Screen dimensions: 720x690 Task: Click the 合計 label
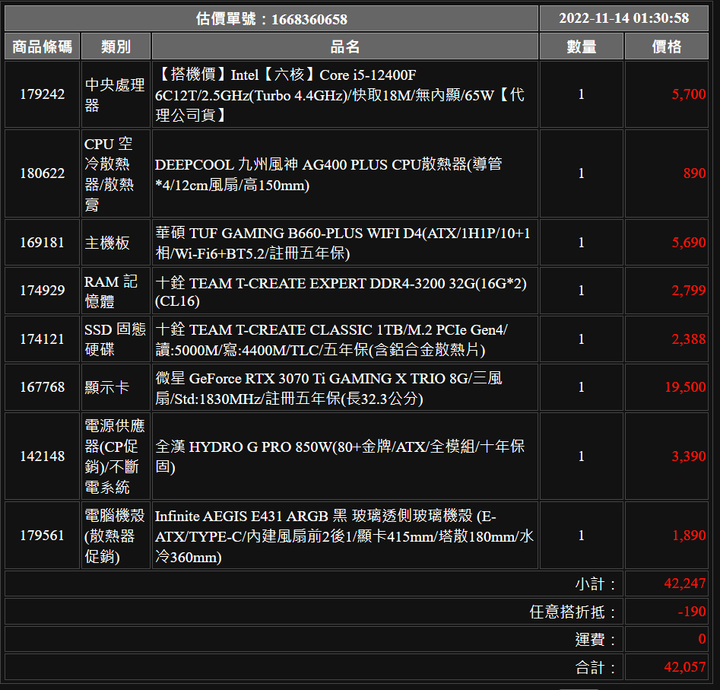pyautogui.click(x=595, y=668)
